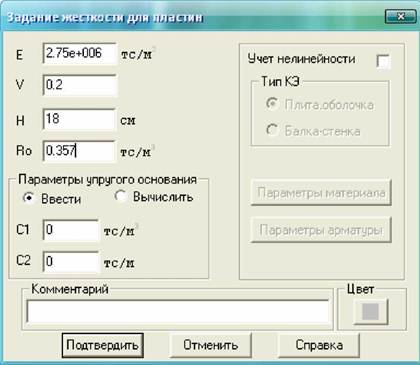The image size is (420, 365).
Task: Click the Подтвердить button
Action: 103,345
